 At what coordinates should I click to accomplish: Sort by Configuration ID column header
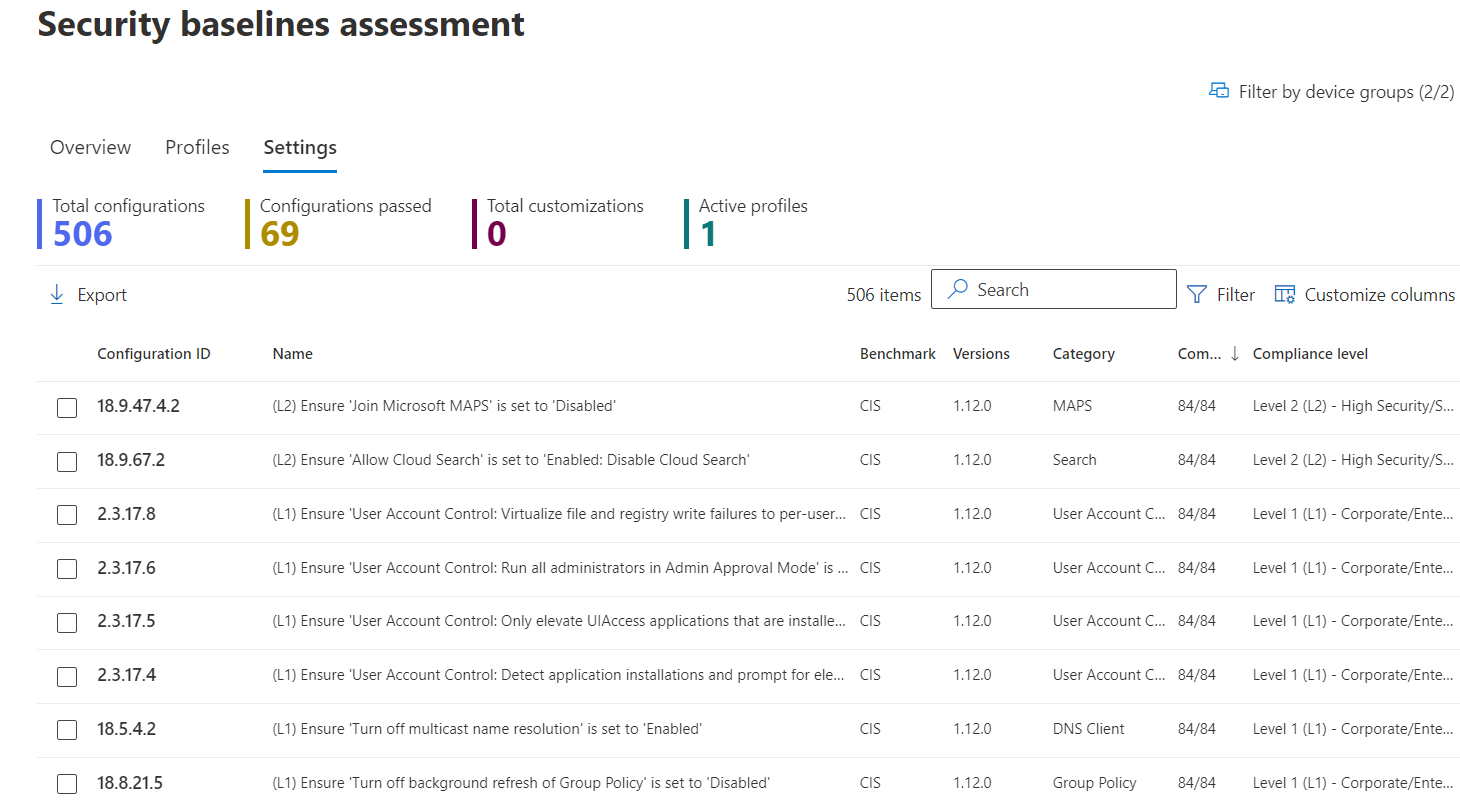pyautogui.click(x=153, y=354)
